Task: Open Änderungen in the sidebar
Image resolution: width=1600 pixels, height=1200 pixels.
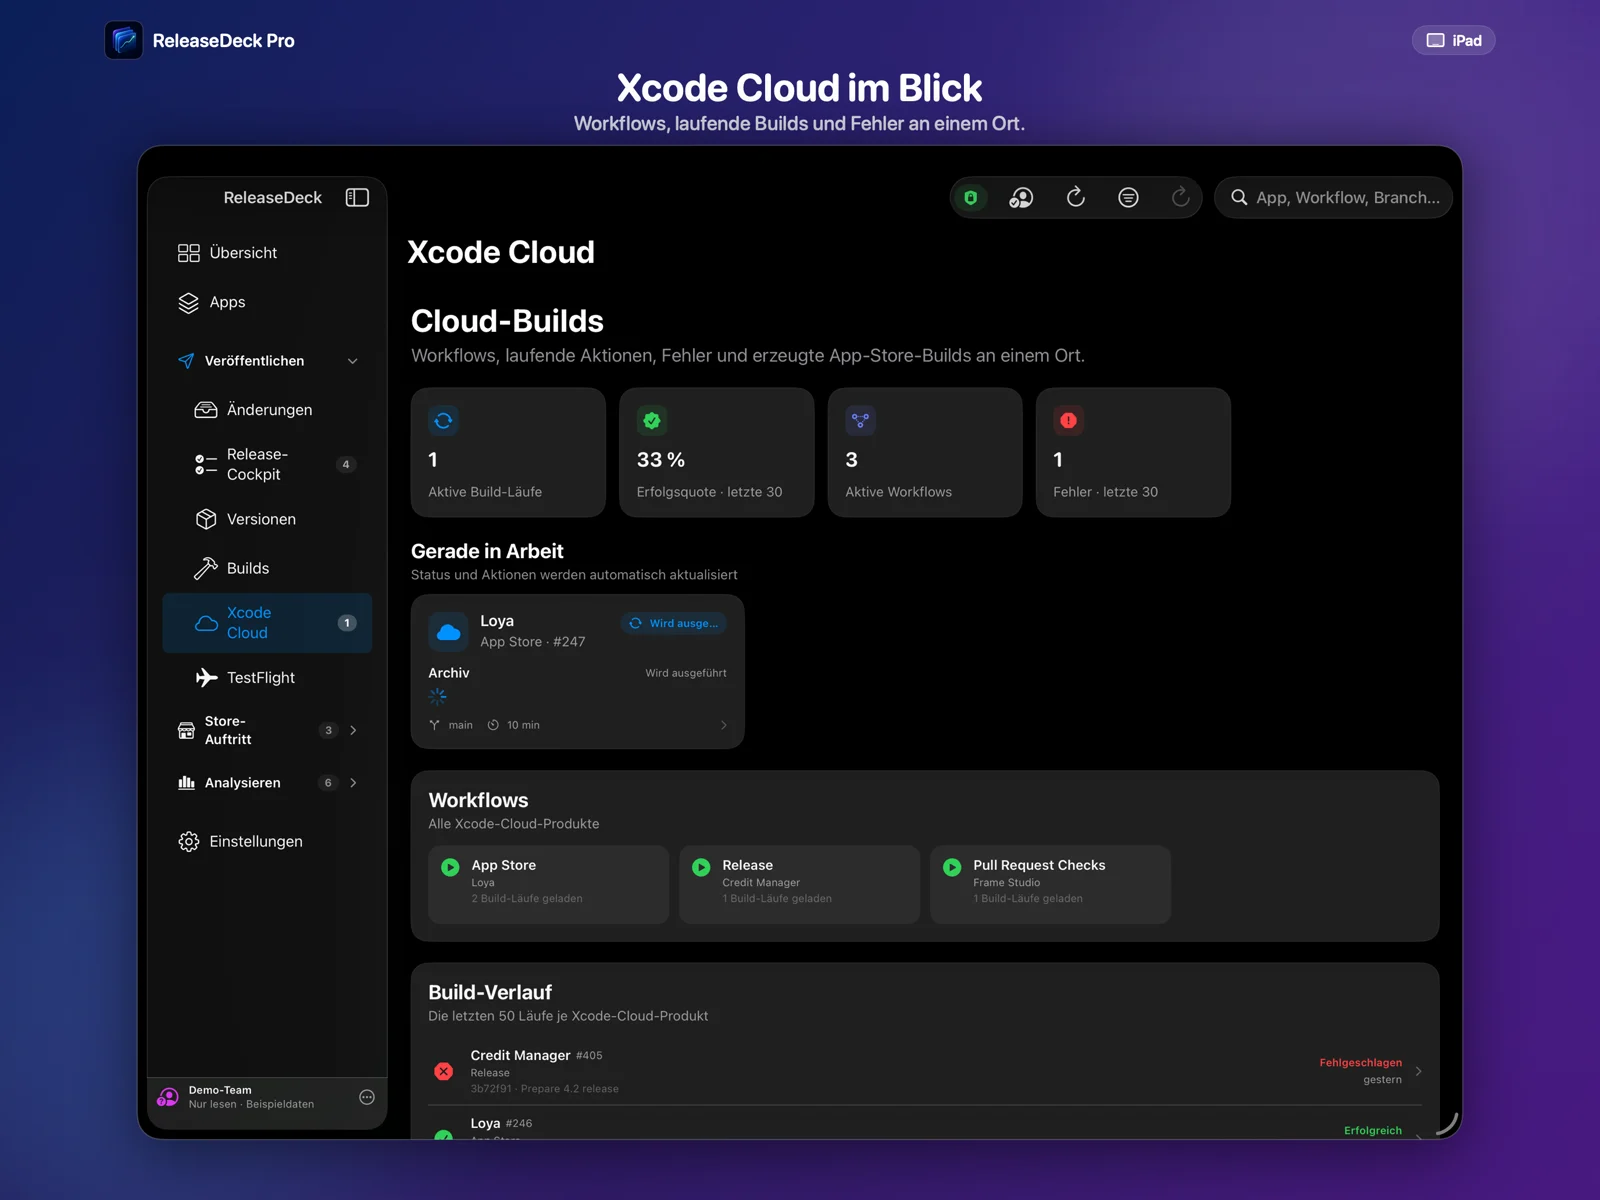Action: coord(267,410)
